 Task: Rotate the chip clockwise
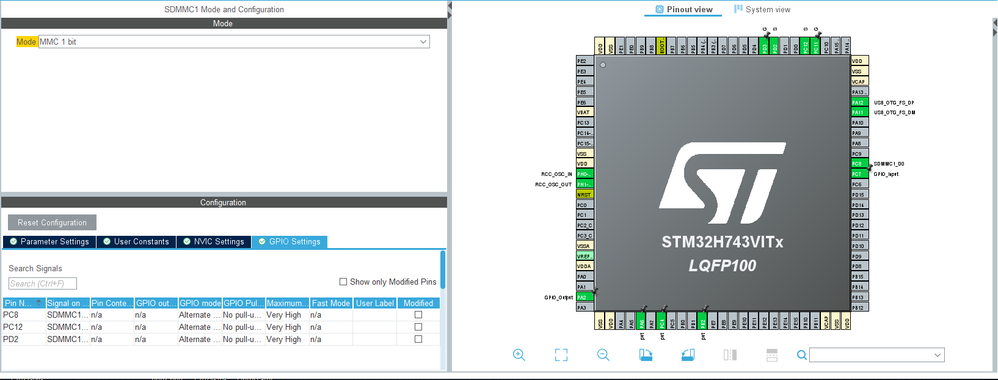click(645, 355)
